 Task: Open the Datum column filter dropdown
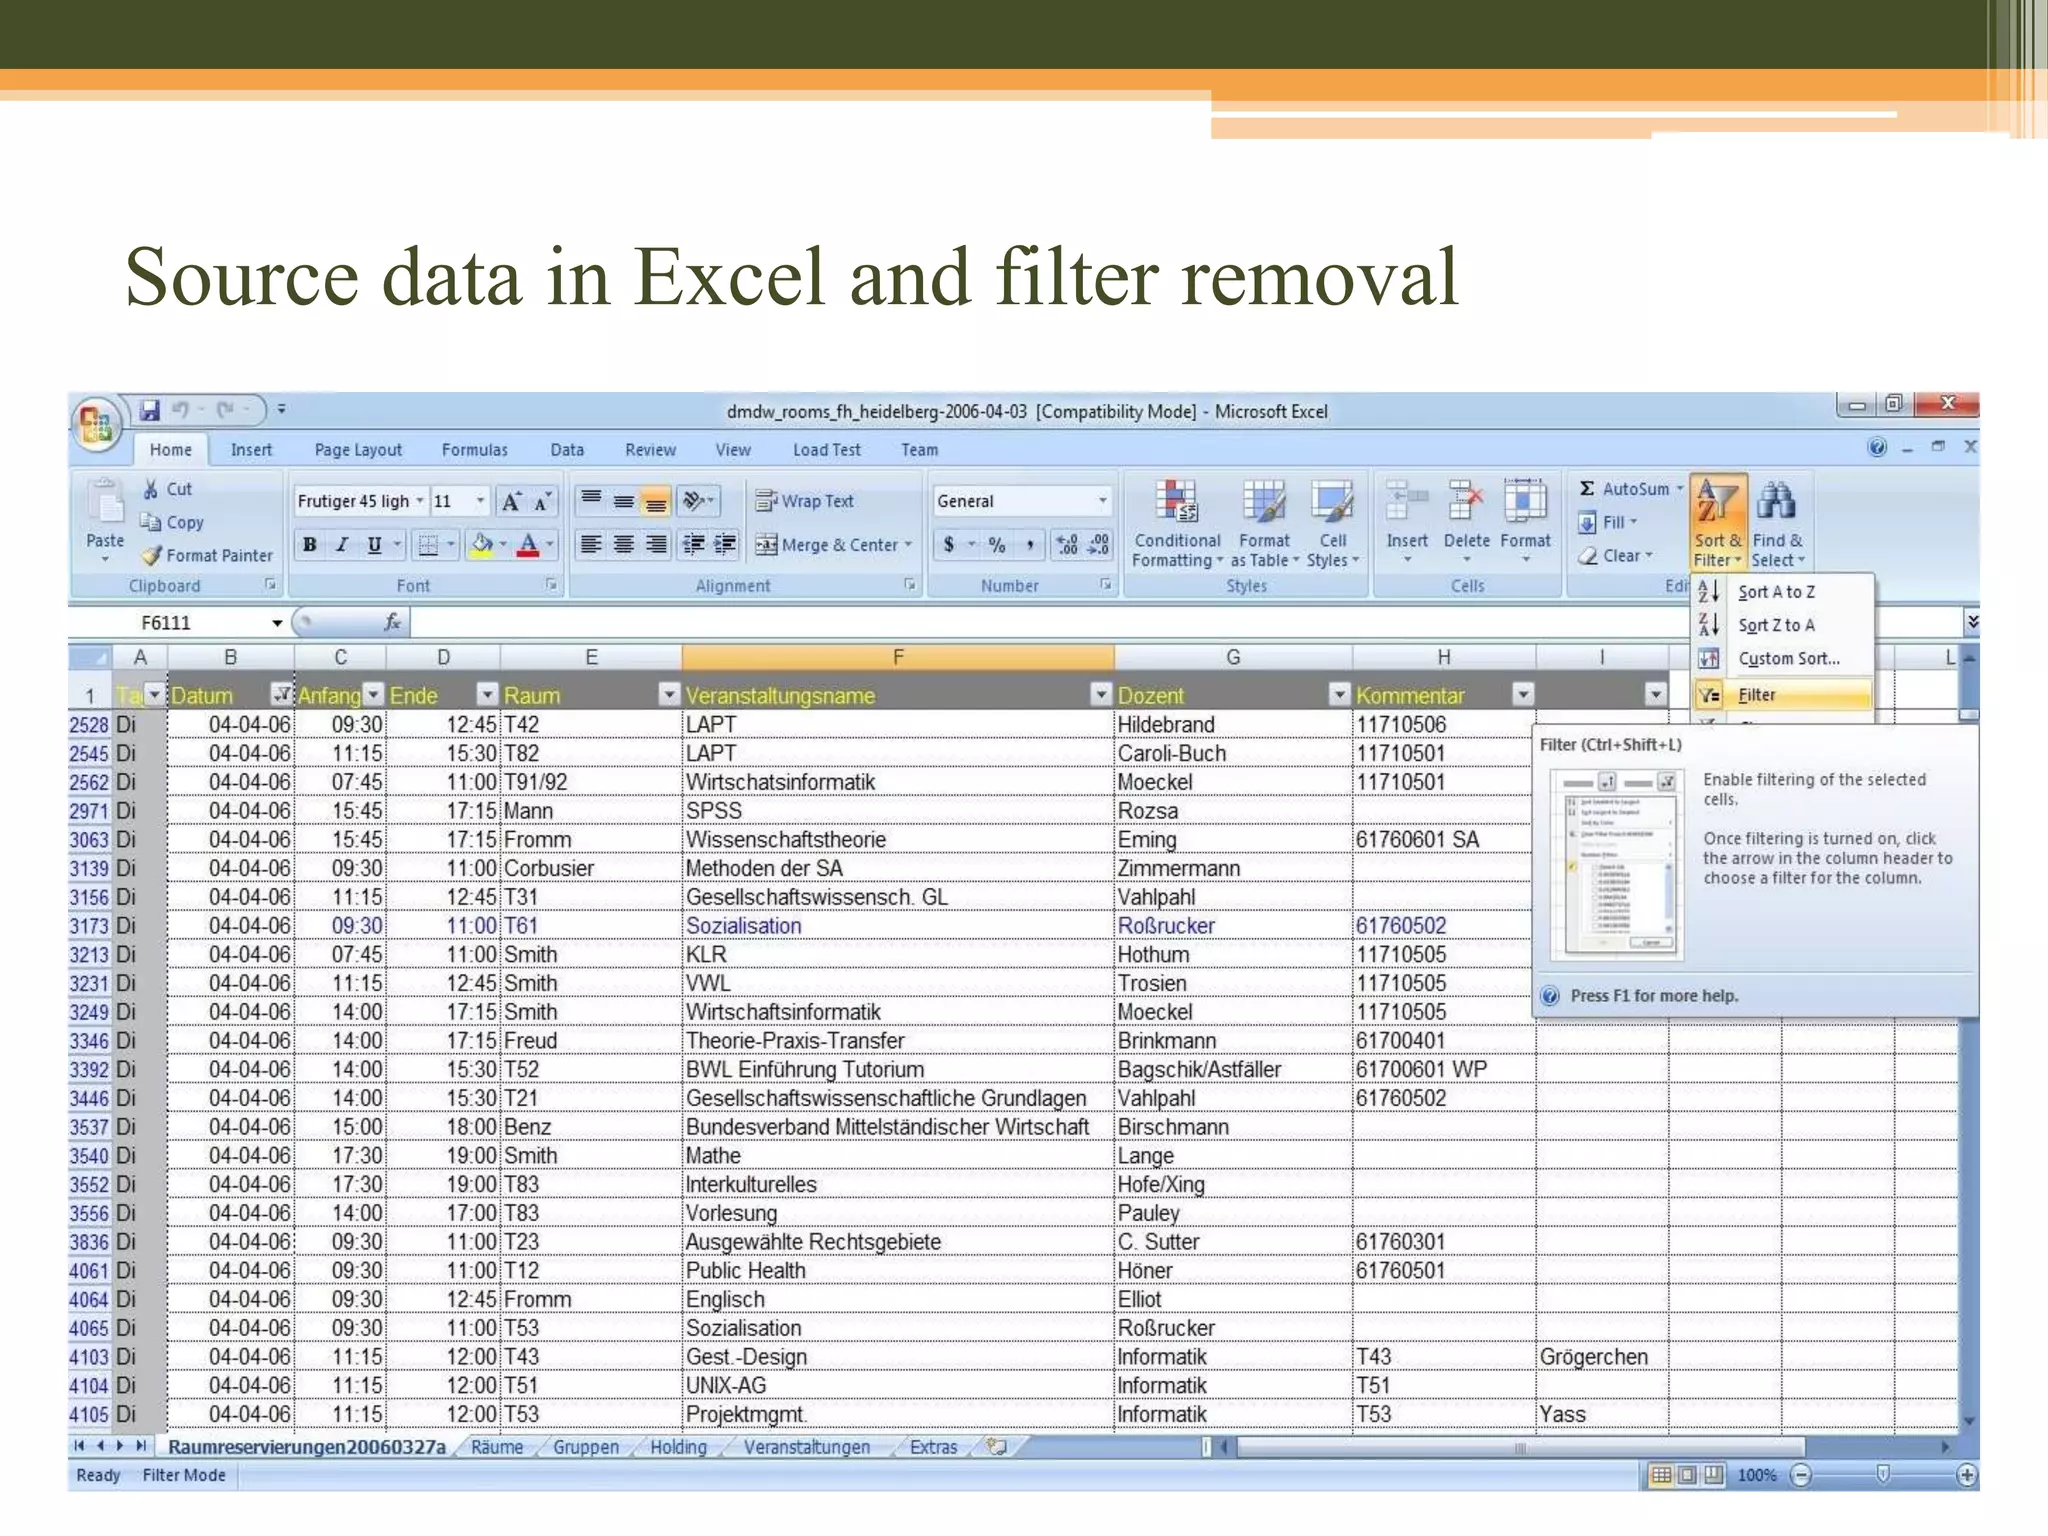(281, 694)
